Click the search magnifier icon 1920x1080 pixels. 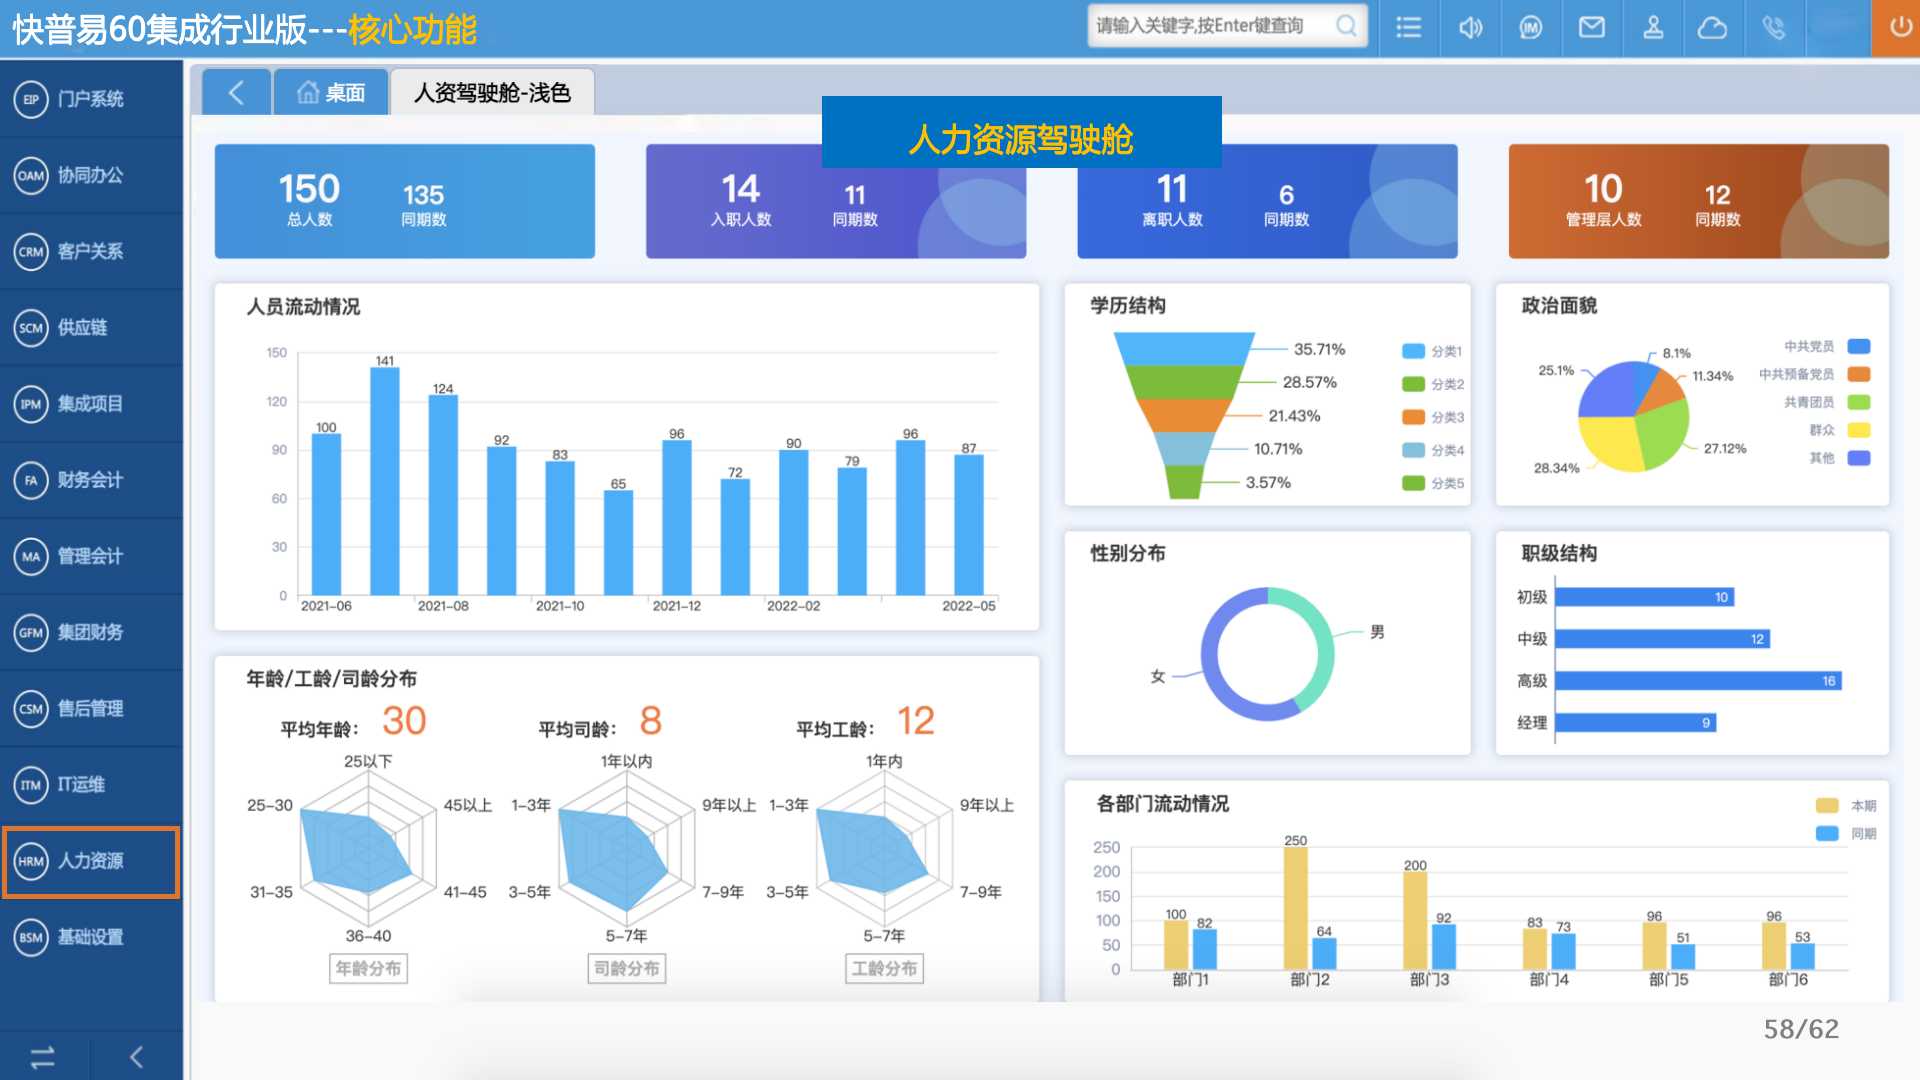[1346, 26]
